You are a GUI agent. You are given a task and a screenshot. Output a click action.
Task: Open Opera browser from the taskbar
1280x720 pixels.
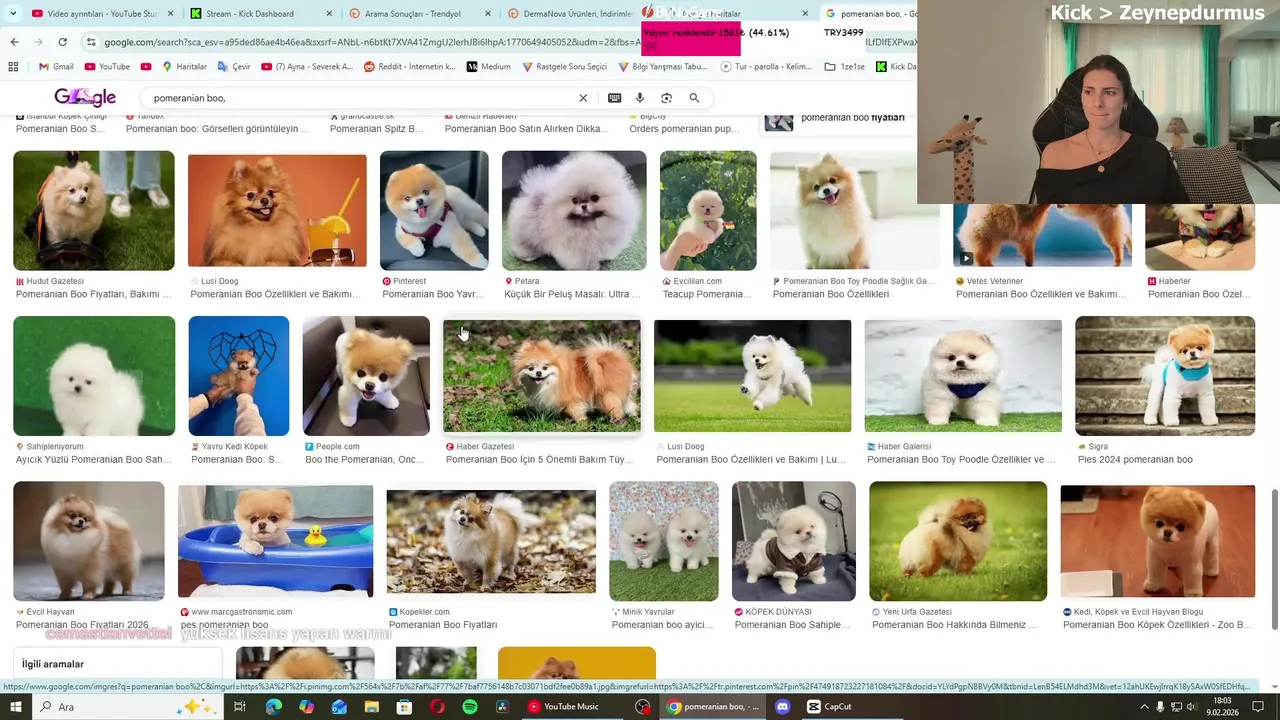437,706
